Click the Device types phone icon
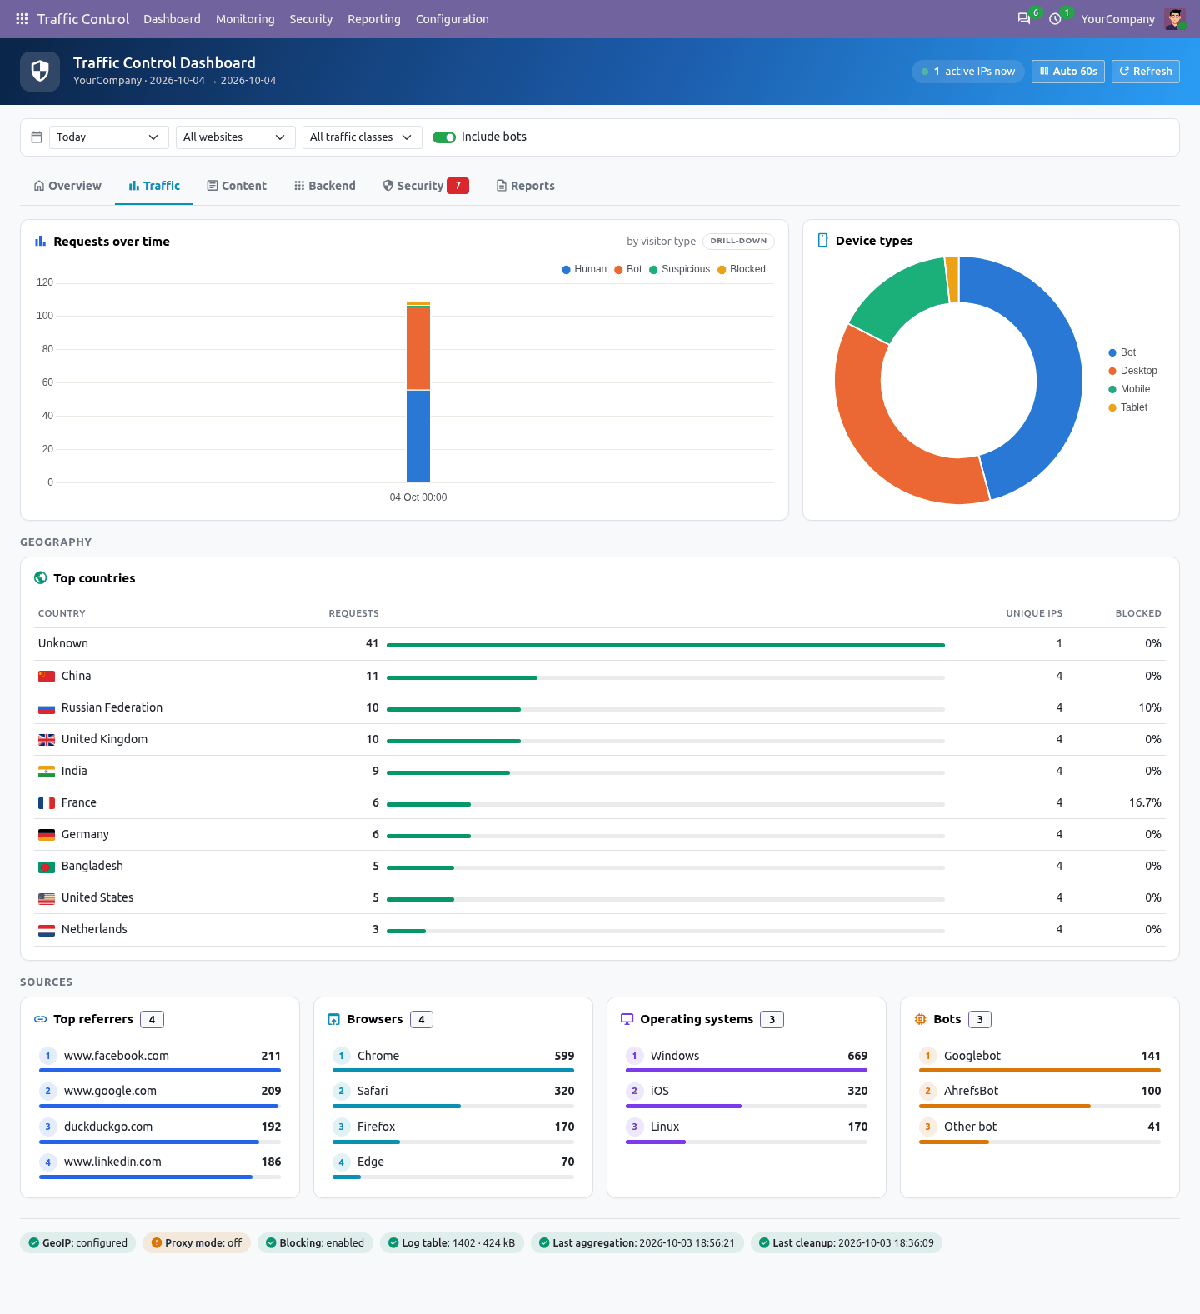The height and width of the screenshot is (1314, 1200). (823, 240)
